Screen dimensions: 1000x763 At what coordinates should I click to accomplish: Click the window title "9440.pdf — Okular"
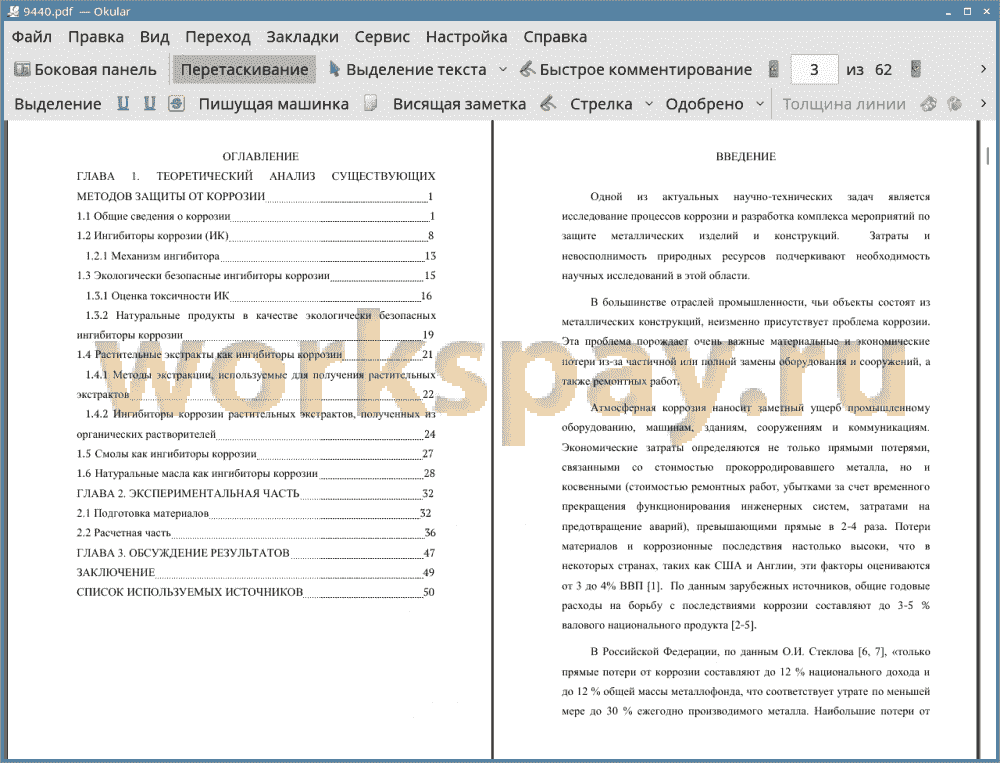point(77,11)
